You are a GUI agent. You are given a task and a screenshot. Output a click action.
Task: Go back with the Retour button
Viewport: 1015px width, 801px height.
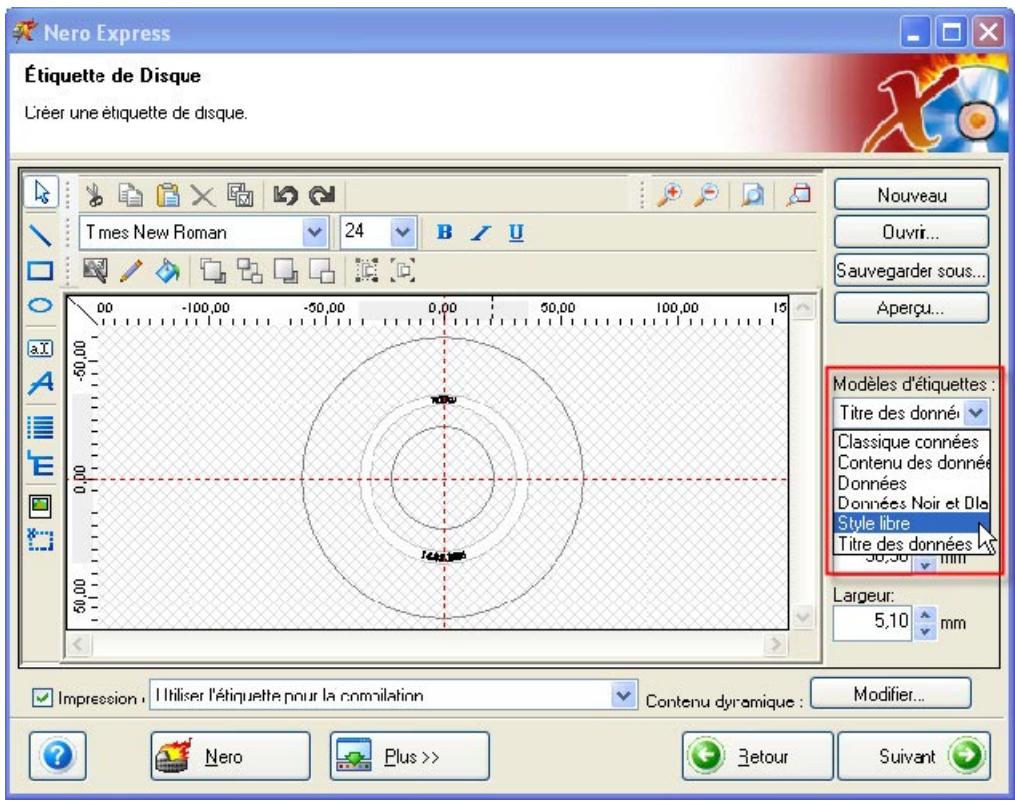pos(757,756)
